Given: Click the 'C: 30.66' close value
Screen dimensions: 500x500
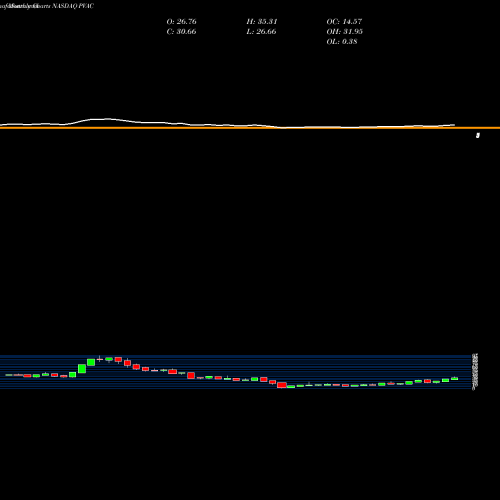Looking at the screenshot, I should (181, 32).
